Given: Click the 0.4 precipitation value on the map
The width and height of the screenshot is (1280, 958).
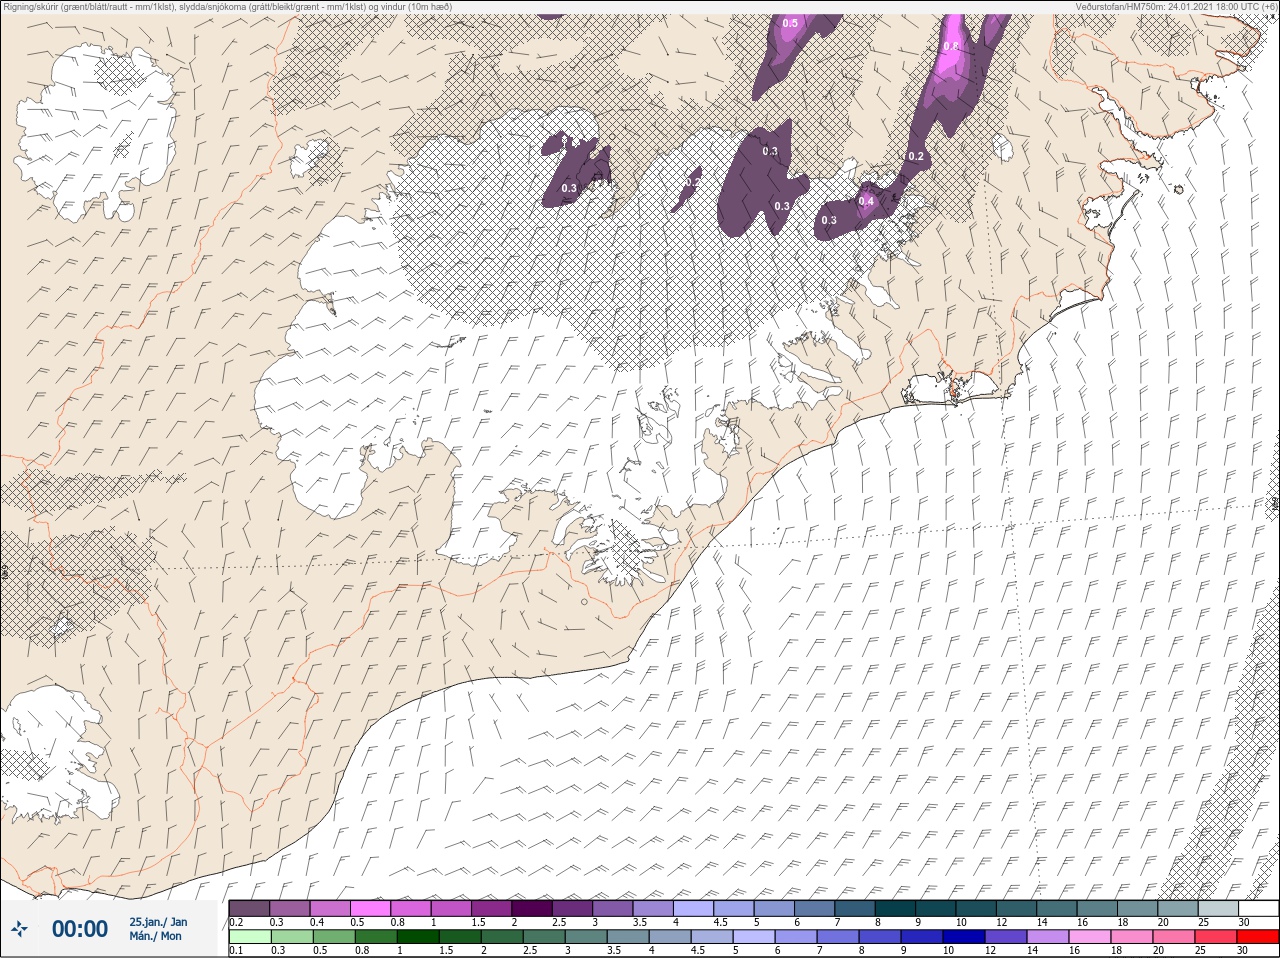Looking at the screenshot, I should click(x=866, y=201).
